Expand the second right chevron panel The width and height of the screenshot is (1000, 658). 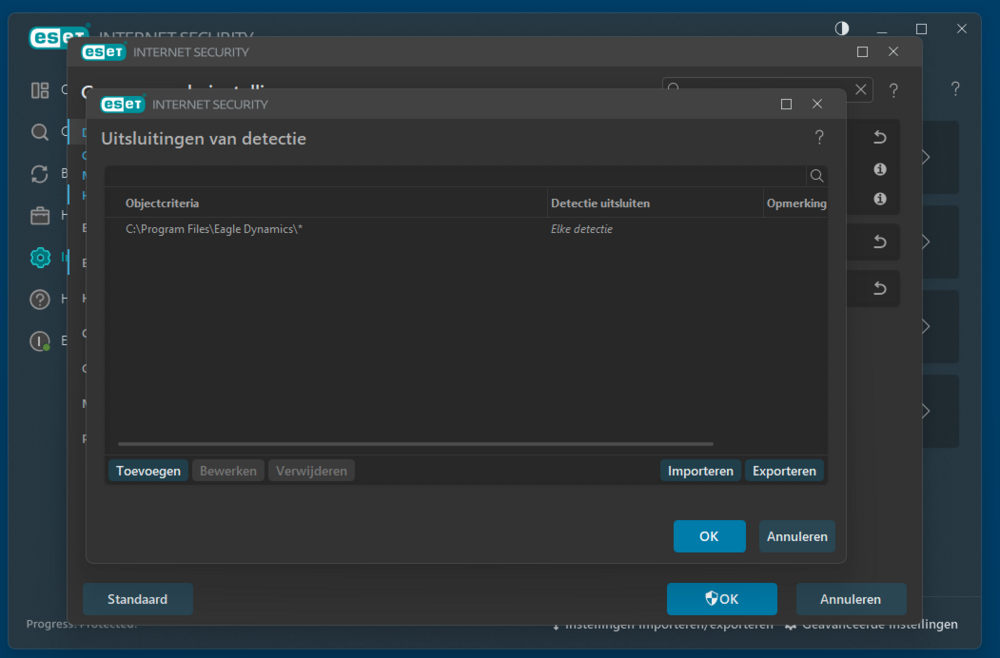[x=925, y=242]
